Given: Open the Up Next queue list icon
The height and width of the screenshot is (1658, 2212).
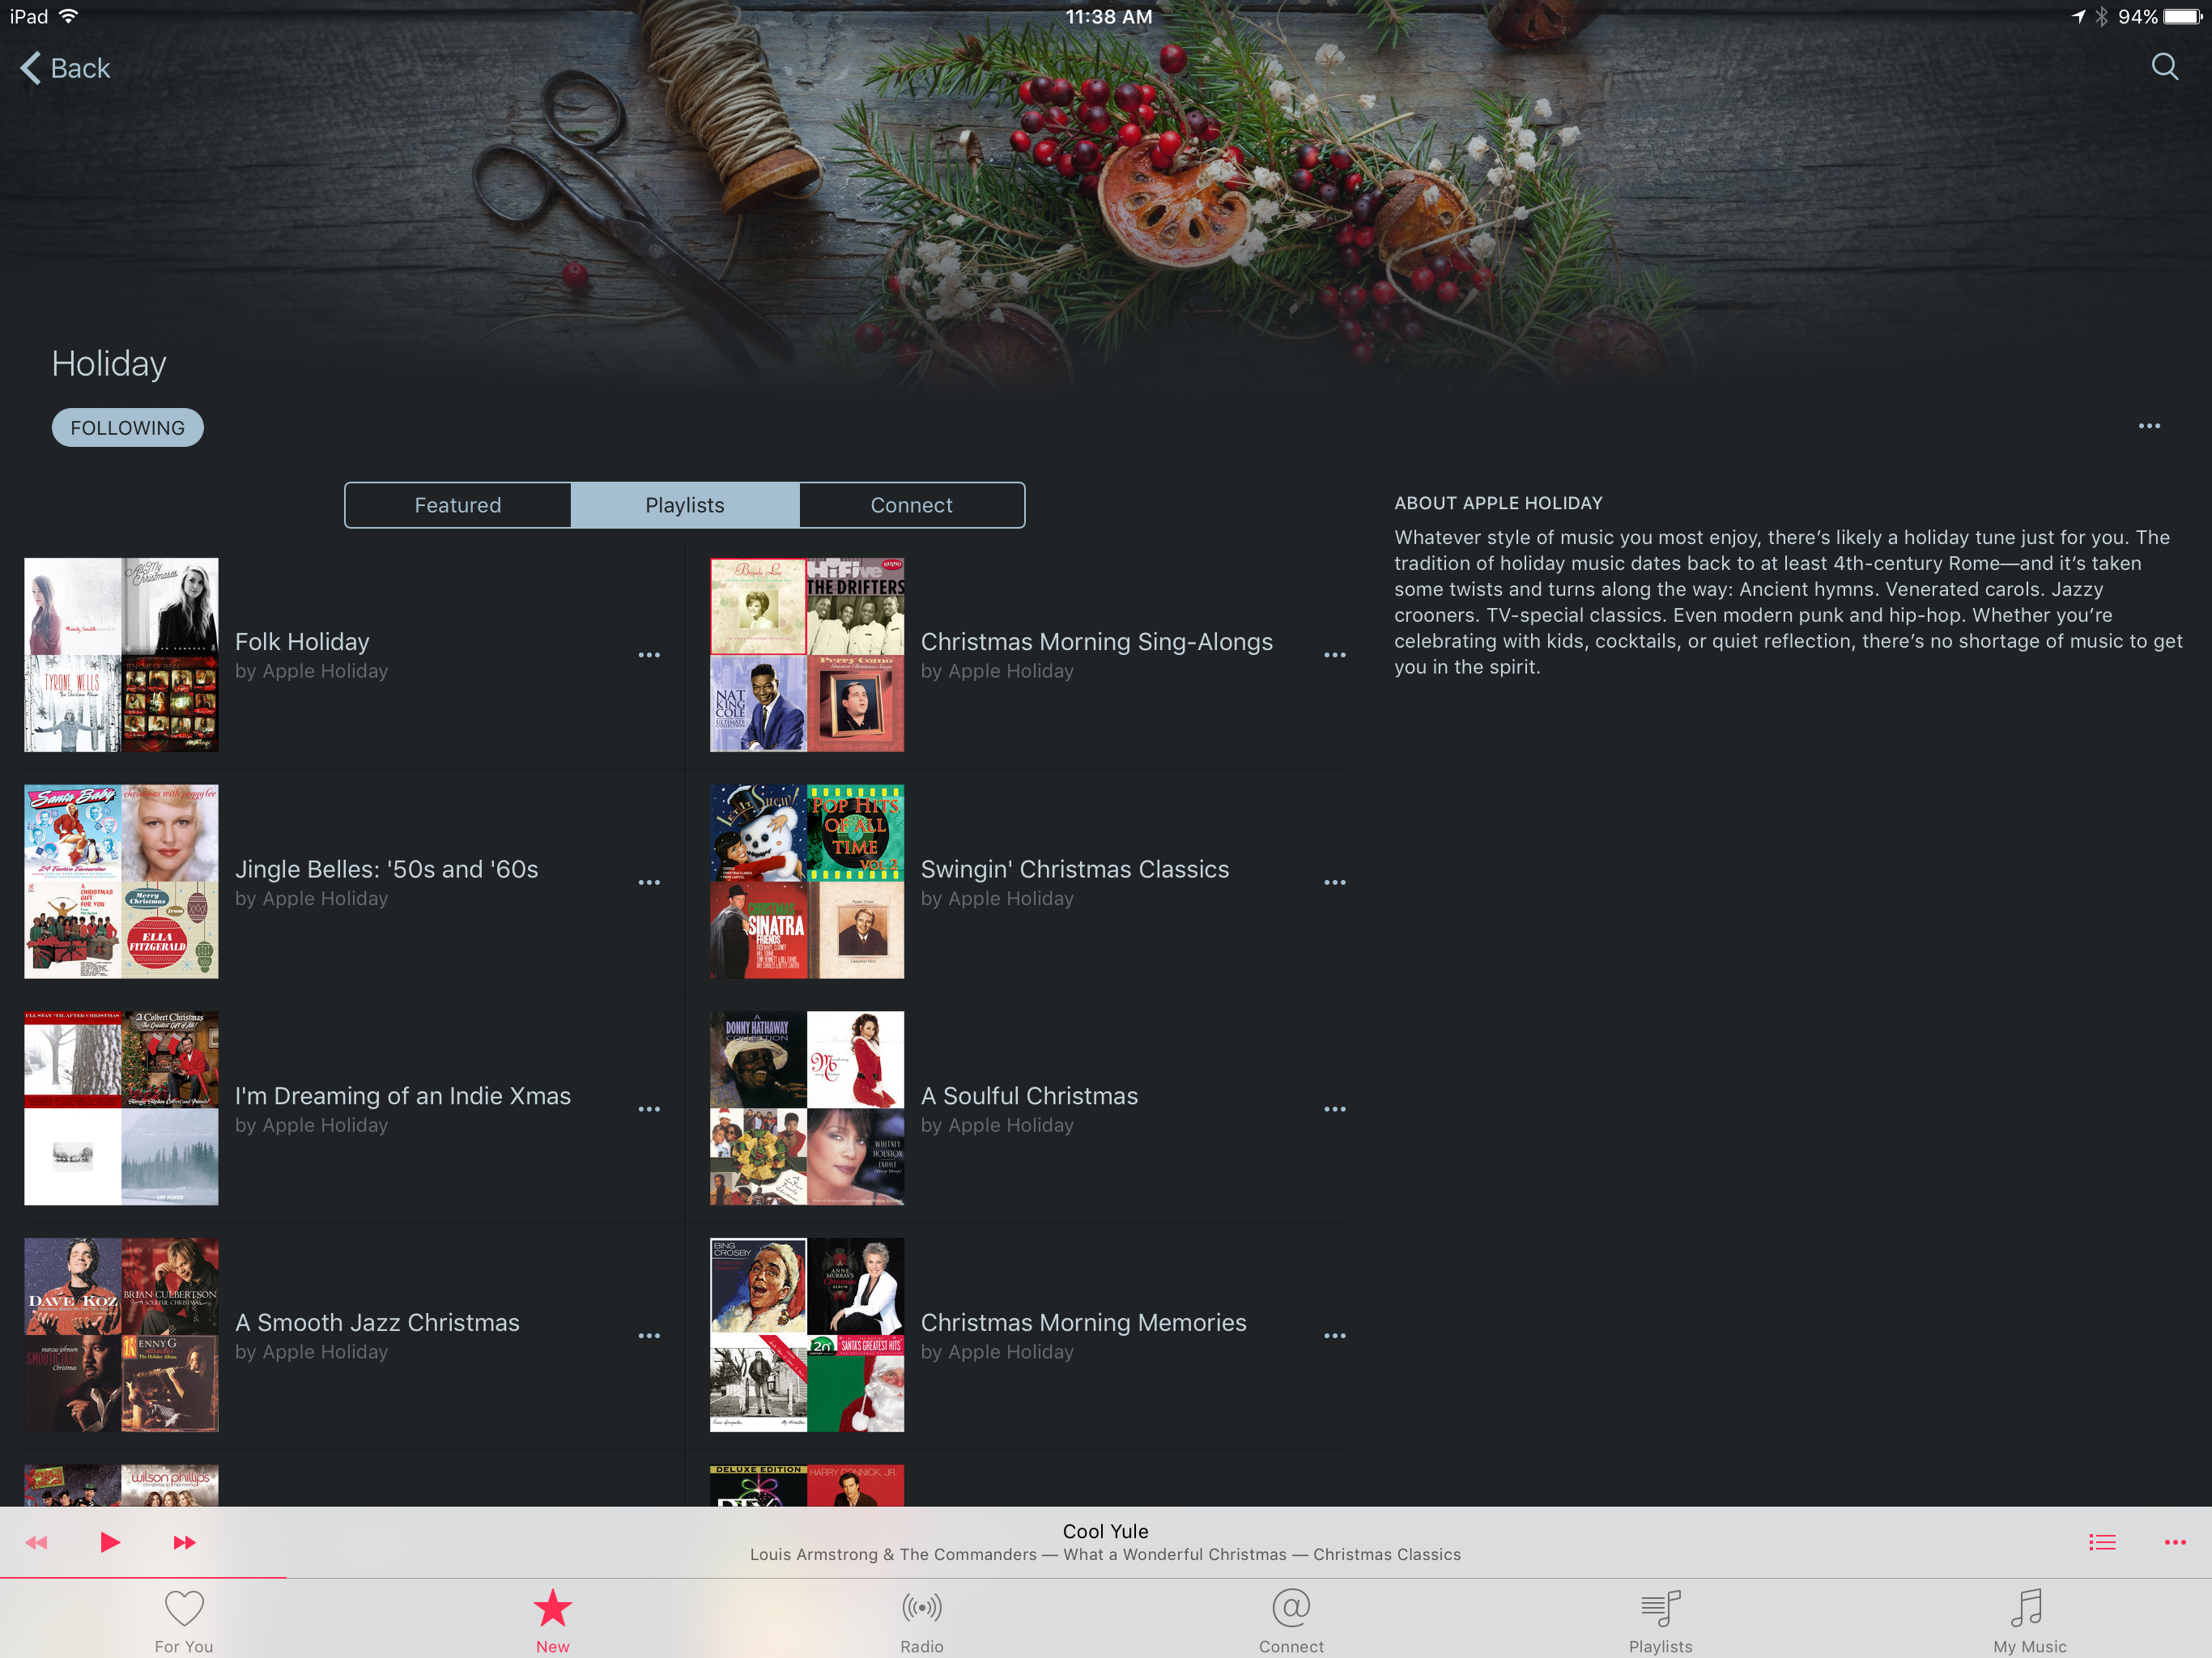Looking at the screenshot, I should click(2101, 1542).
